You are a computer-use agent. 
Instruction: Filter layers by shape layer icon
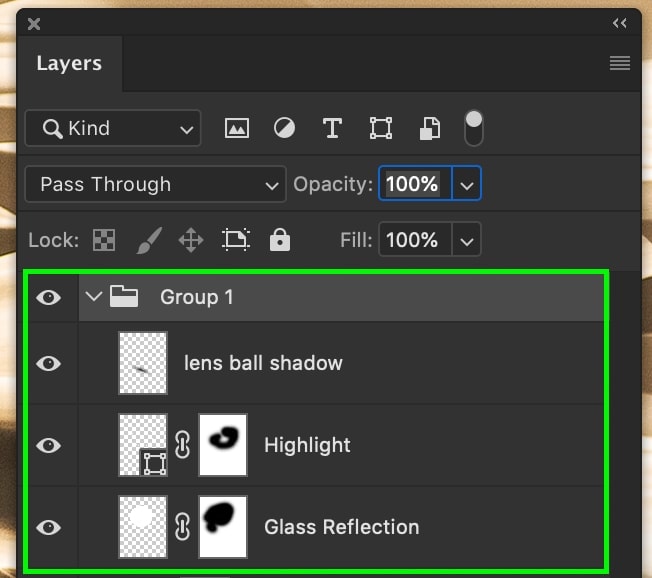coord(380,128)
